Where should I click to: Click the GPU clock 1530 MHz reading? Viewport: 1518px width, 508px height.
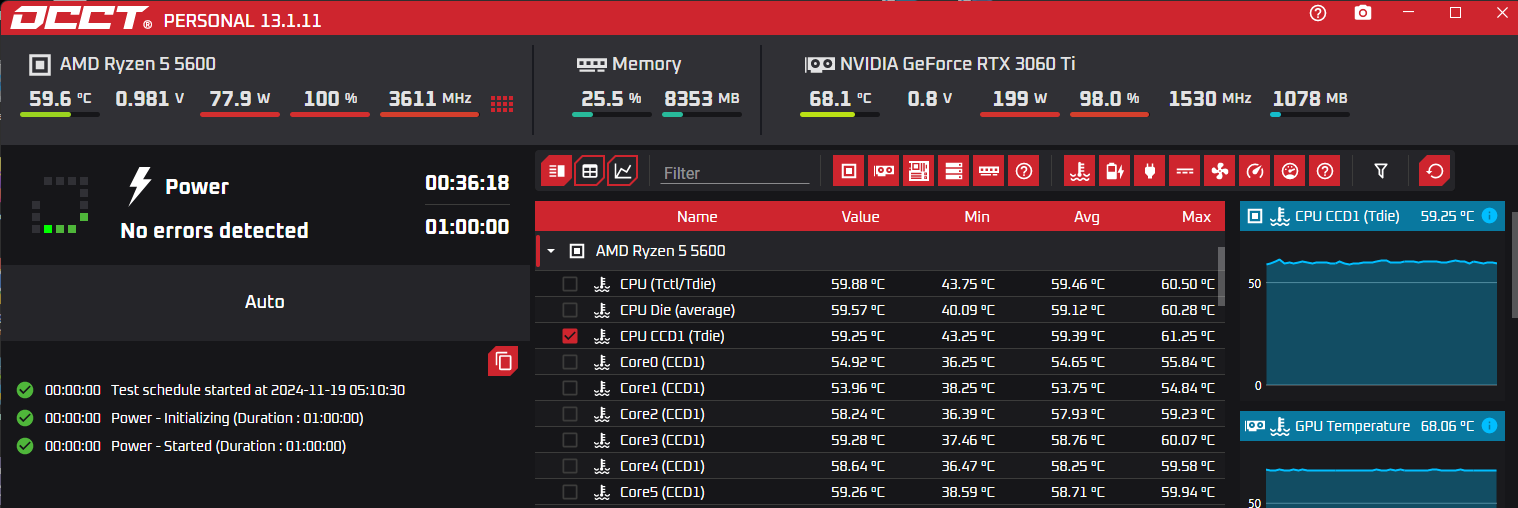point(1210,98)
